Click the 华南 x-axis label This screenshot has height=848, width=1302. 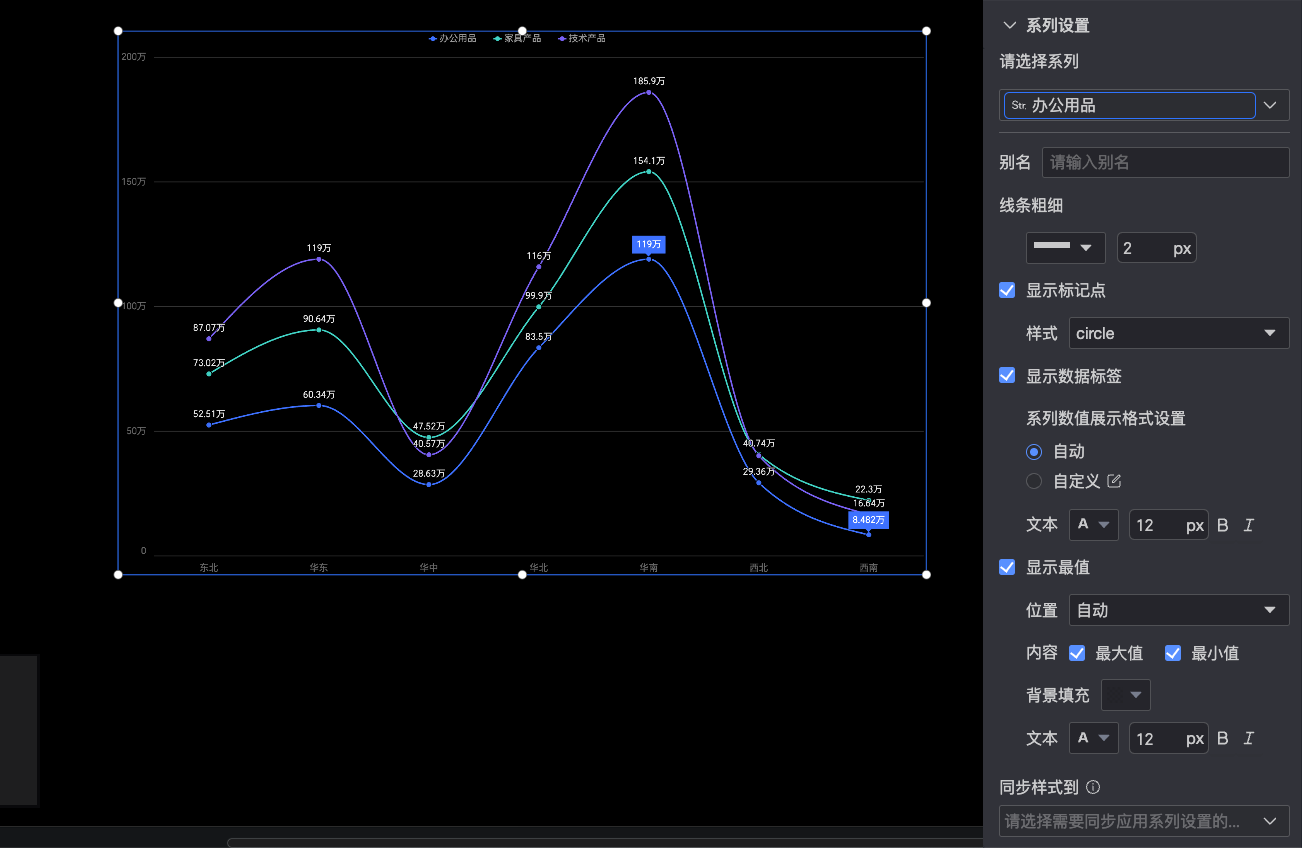click(x=649, y=567)
